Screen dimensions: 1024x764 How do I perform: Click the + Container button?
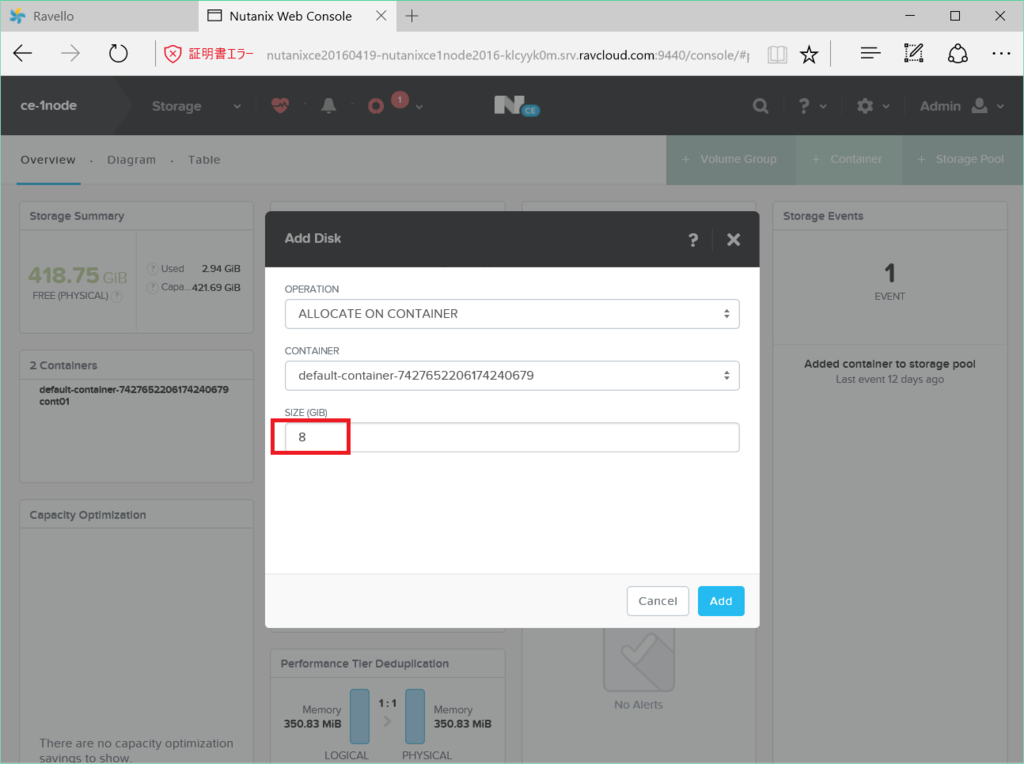click(x=848, y=159)
